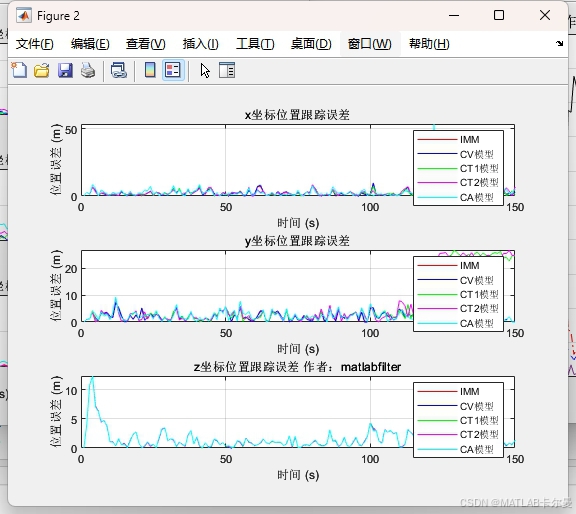Click the Link Plot toolbar icon
Image resolution: width=576 pixels, height=514 pixels.
tap(119, 70)
